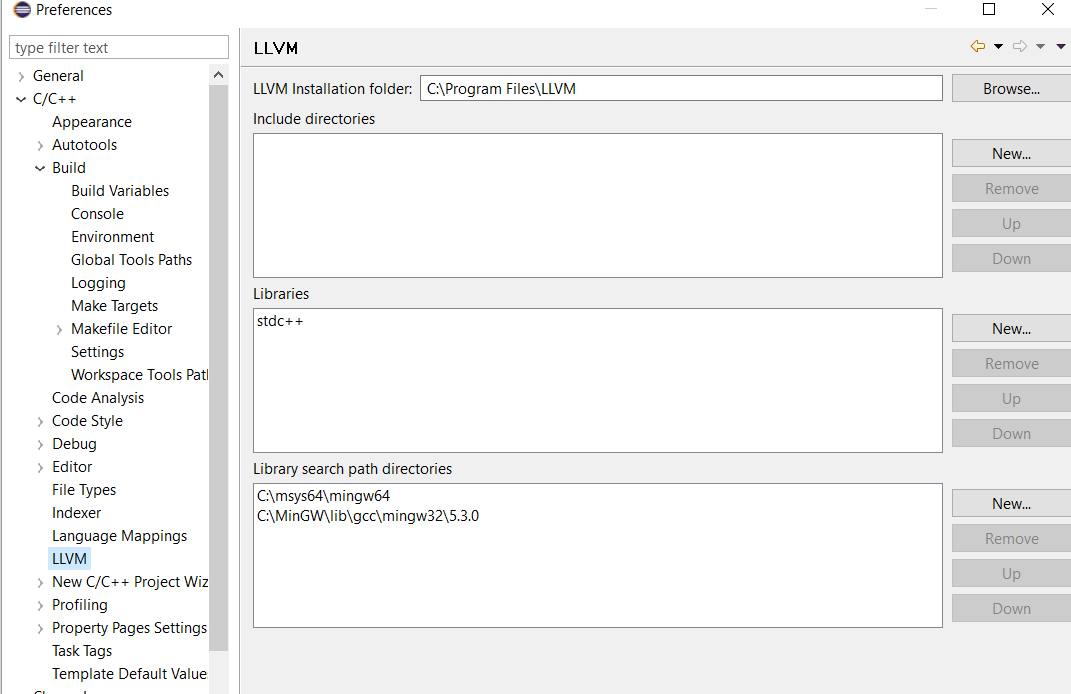Focus the type filter text field
This screenshot has width=1071, height=694.
[119, 48]
